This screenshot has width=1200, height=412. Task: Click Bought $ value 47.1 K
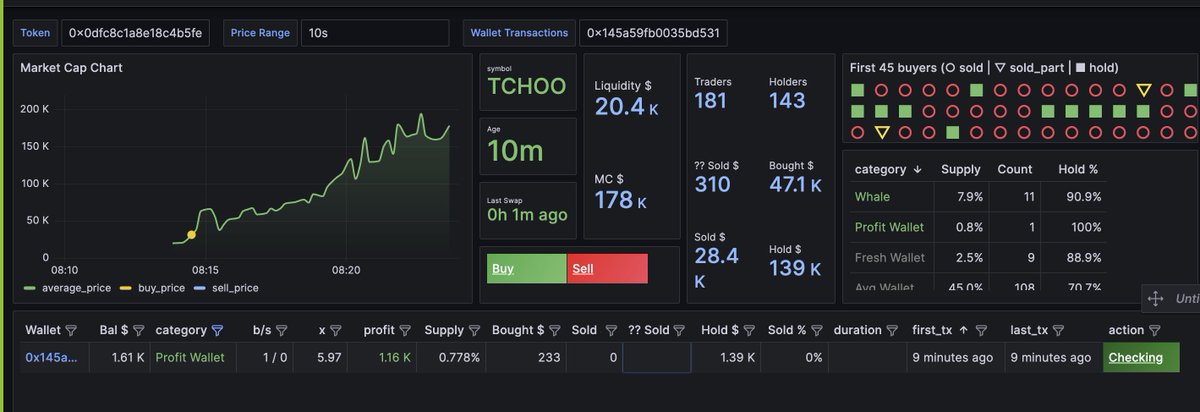pos(795,184)
